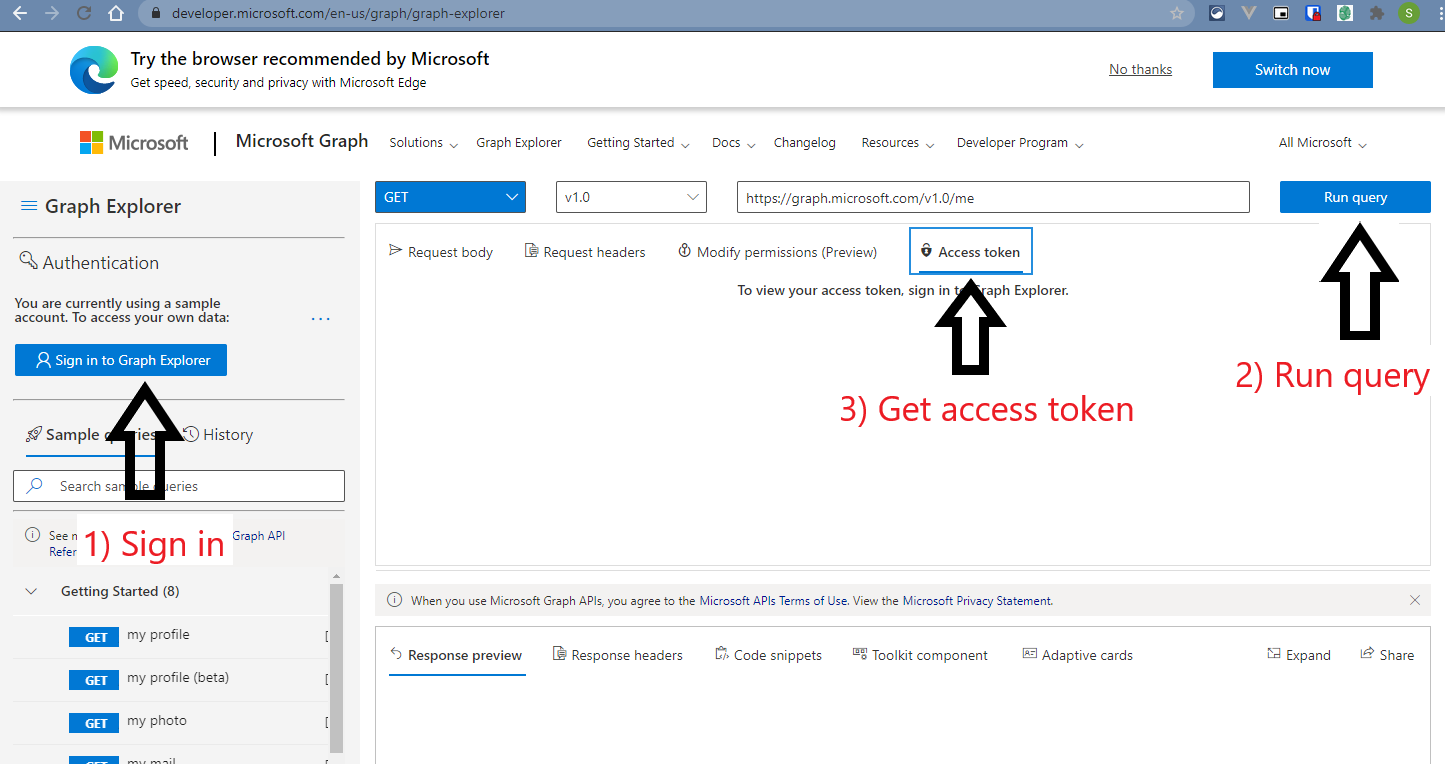1445x764 pixels.
Task: Expand the Developer Program menu
Action: tap(1020, 143)
